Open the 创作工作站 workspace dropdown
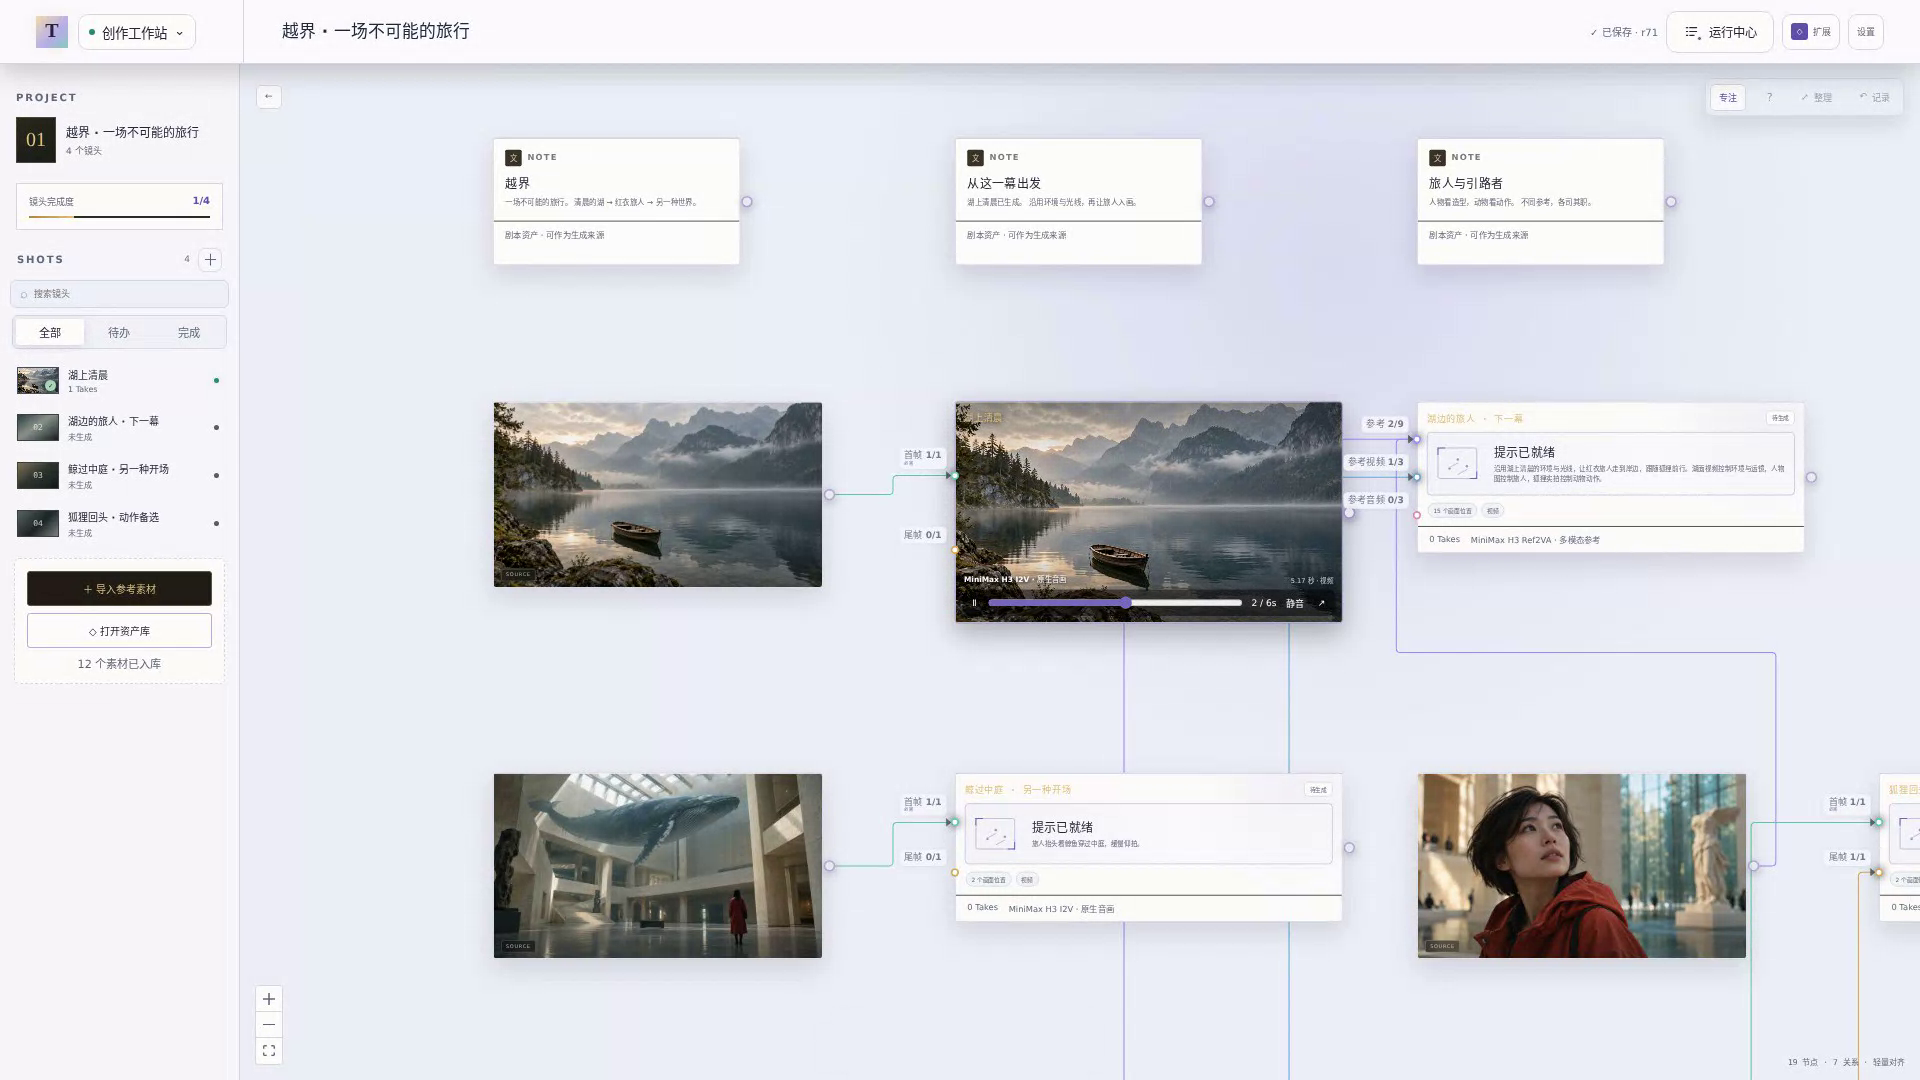The width and height of the screenshot is (1920, 1080). [137, 32]
